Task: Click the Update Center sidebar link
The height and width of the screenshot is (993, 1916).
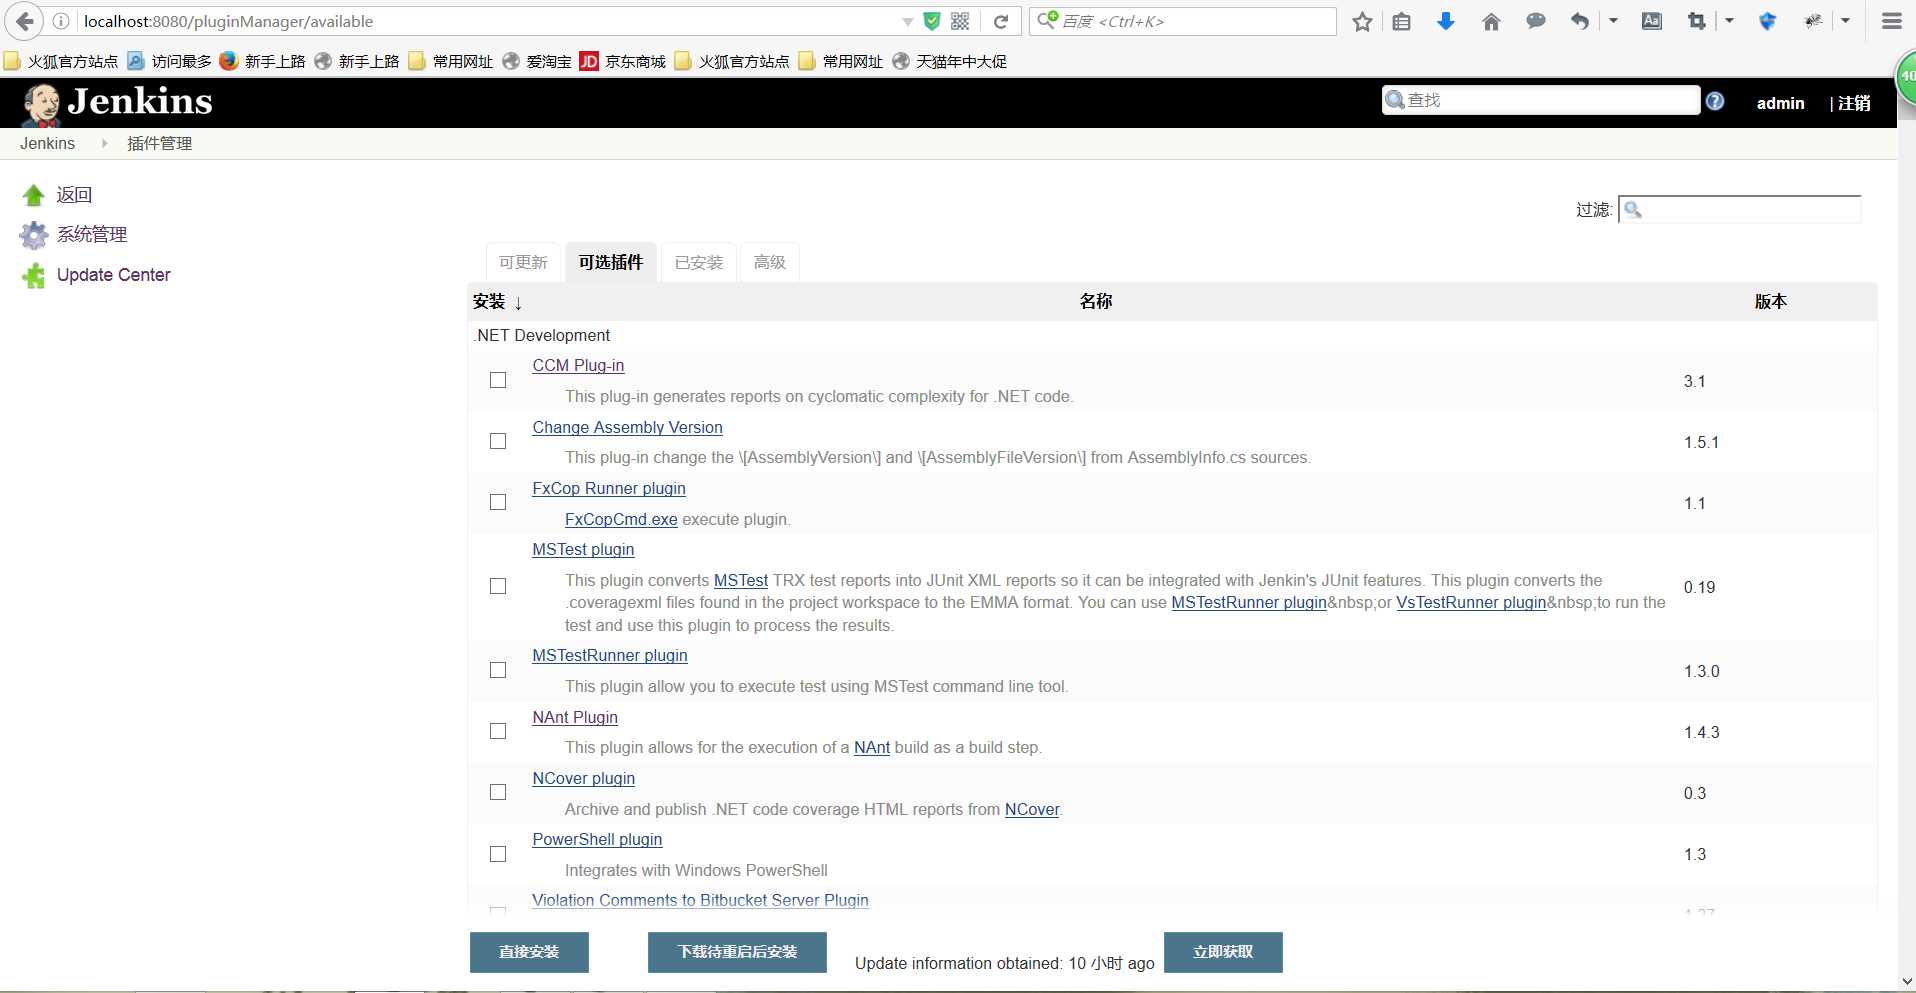Action: pos(113,275)
